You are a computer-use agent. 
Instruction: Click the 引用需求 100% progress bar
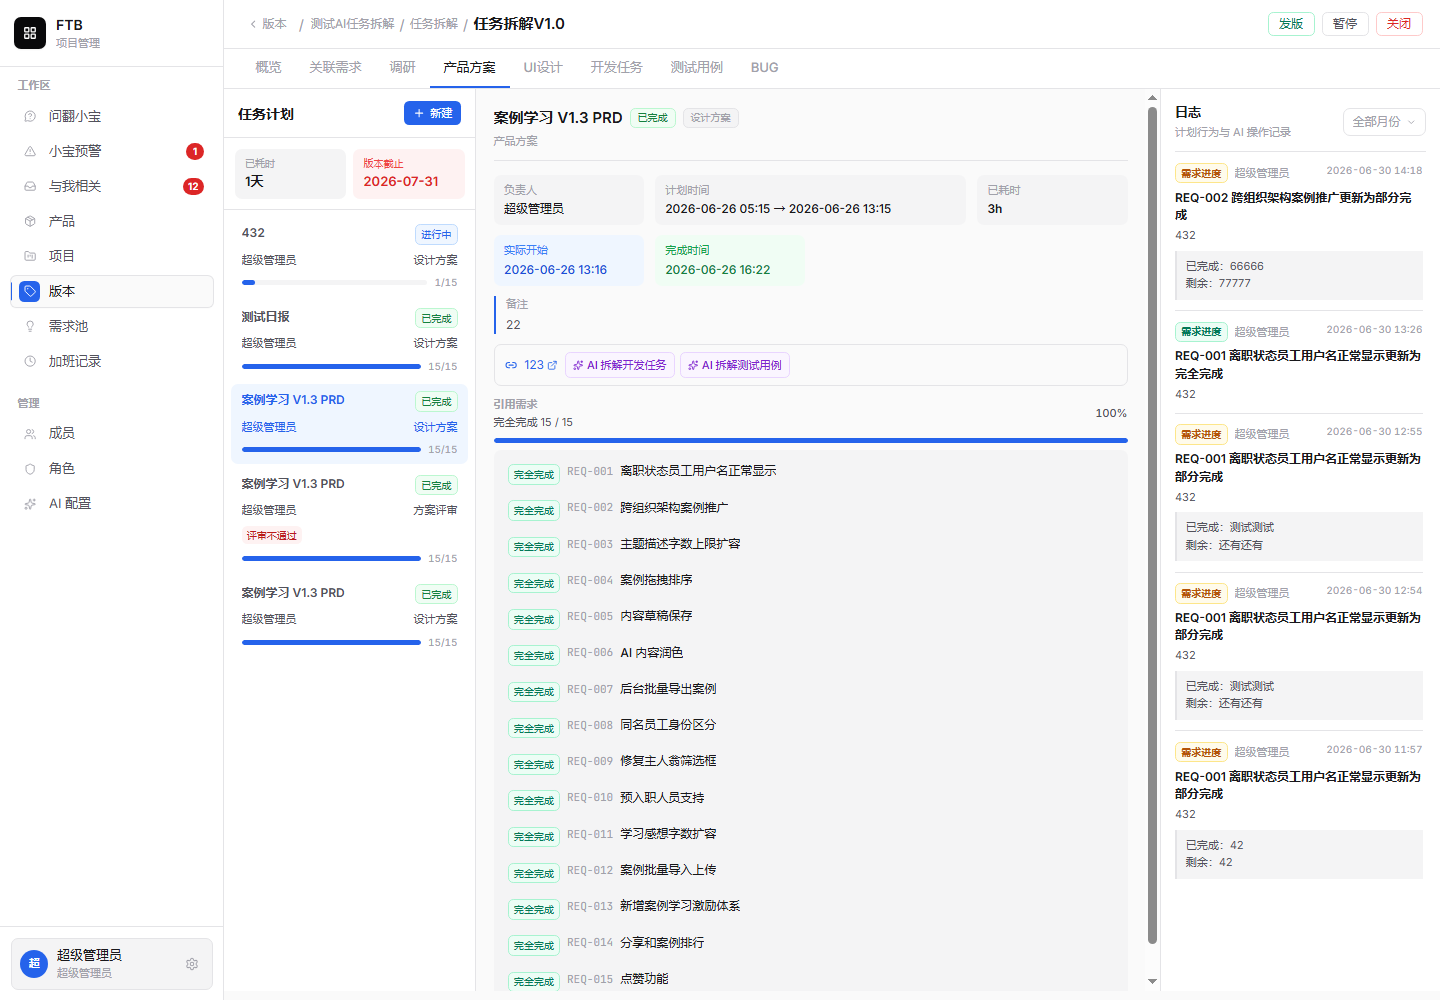(810, 440)
